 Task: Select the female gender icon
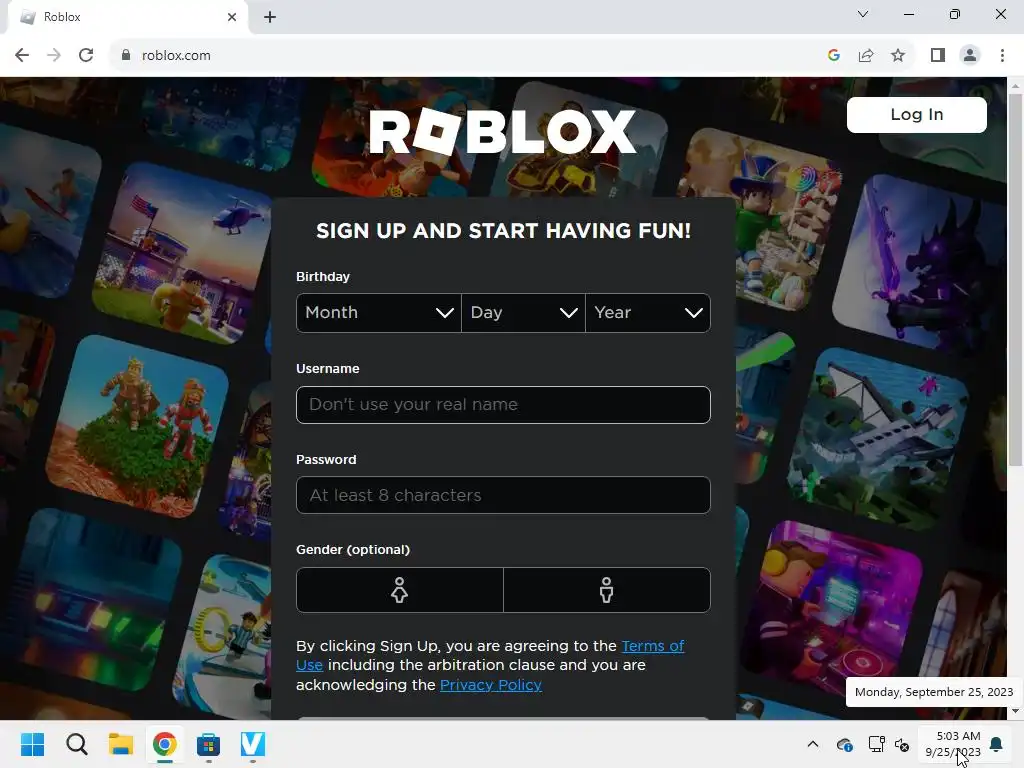pyautogui.click(x=400, y=590)
